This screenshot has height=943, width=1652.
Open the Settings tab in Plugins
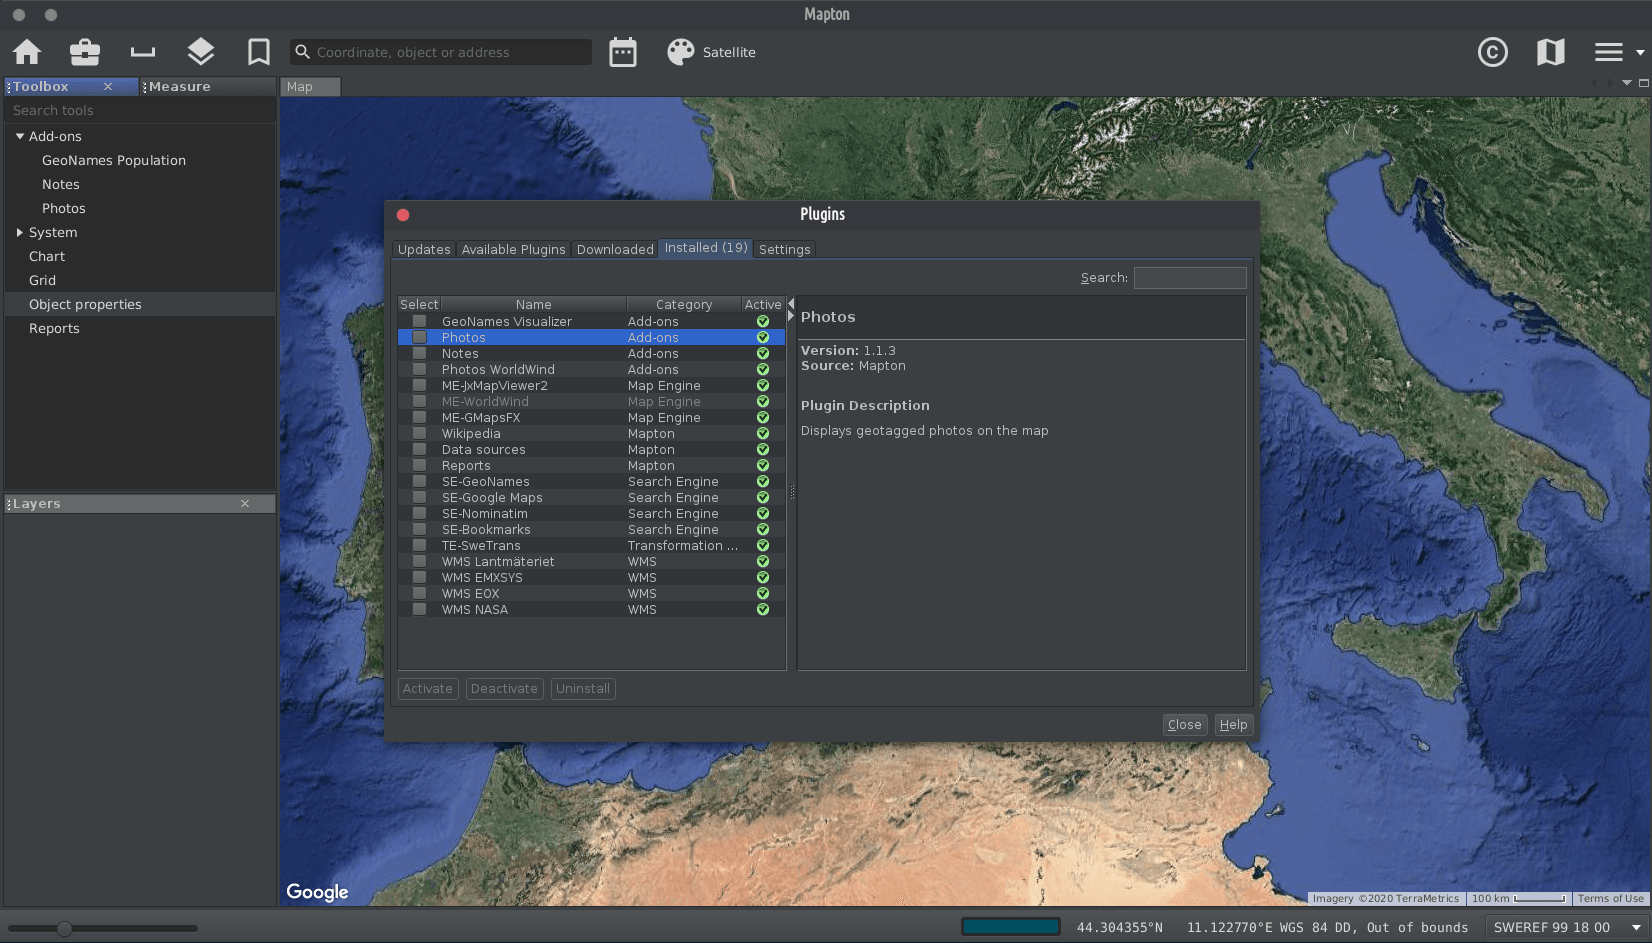(x=784, y=249)
